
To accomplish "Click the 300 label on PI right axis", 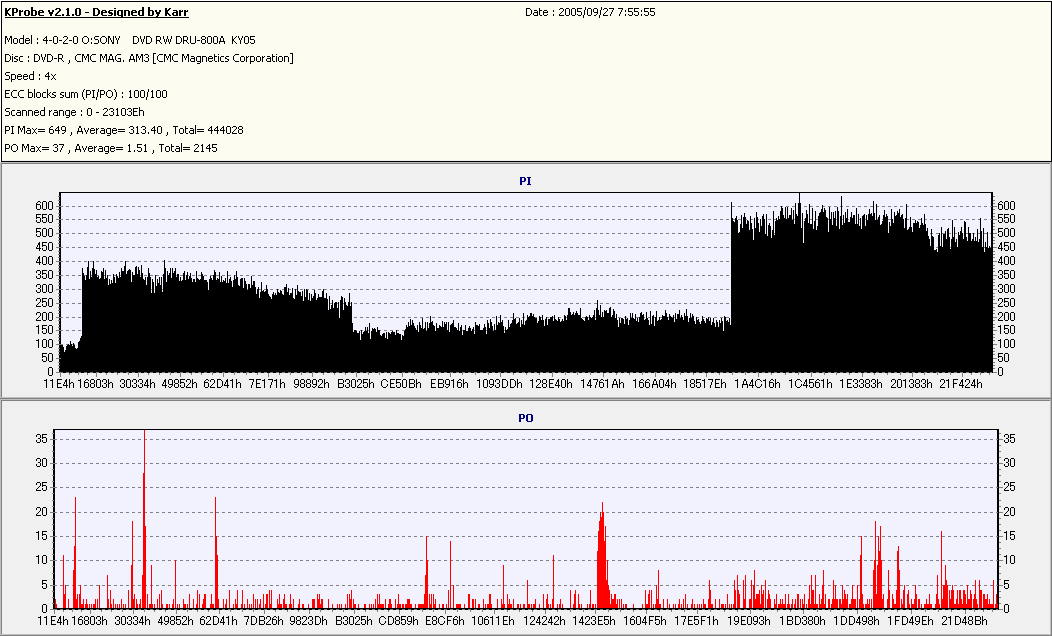I will (1007, 289).
